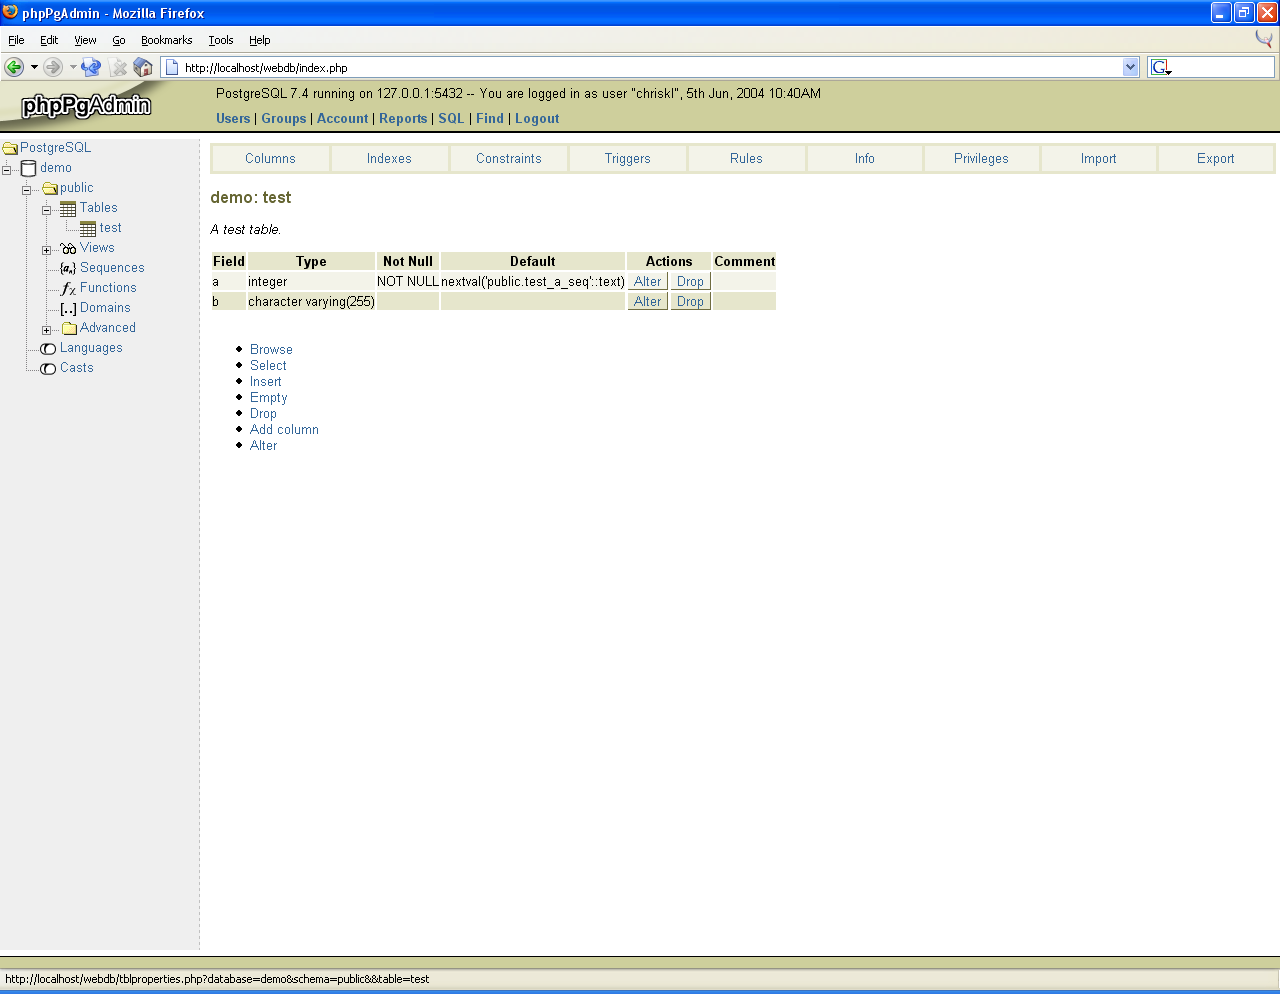The width and height of the screenshot is (1280, 994).
Task: Open the address bar URL history dropdown
Action: tap(1131, 67)
